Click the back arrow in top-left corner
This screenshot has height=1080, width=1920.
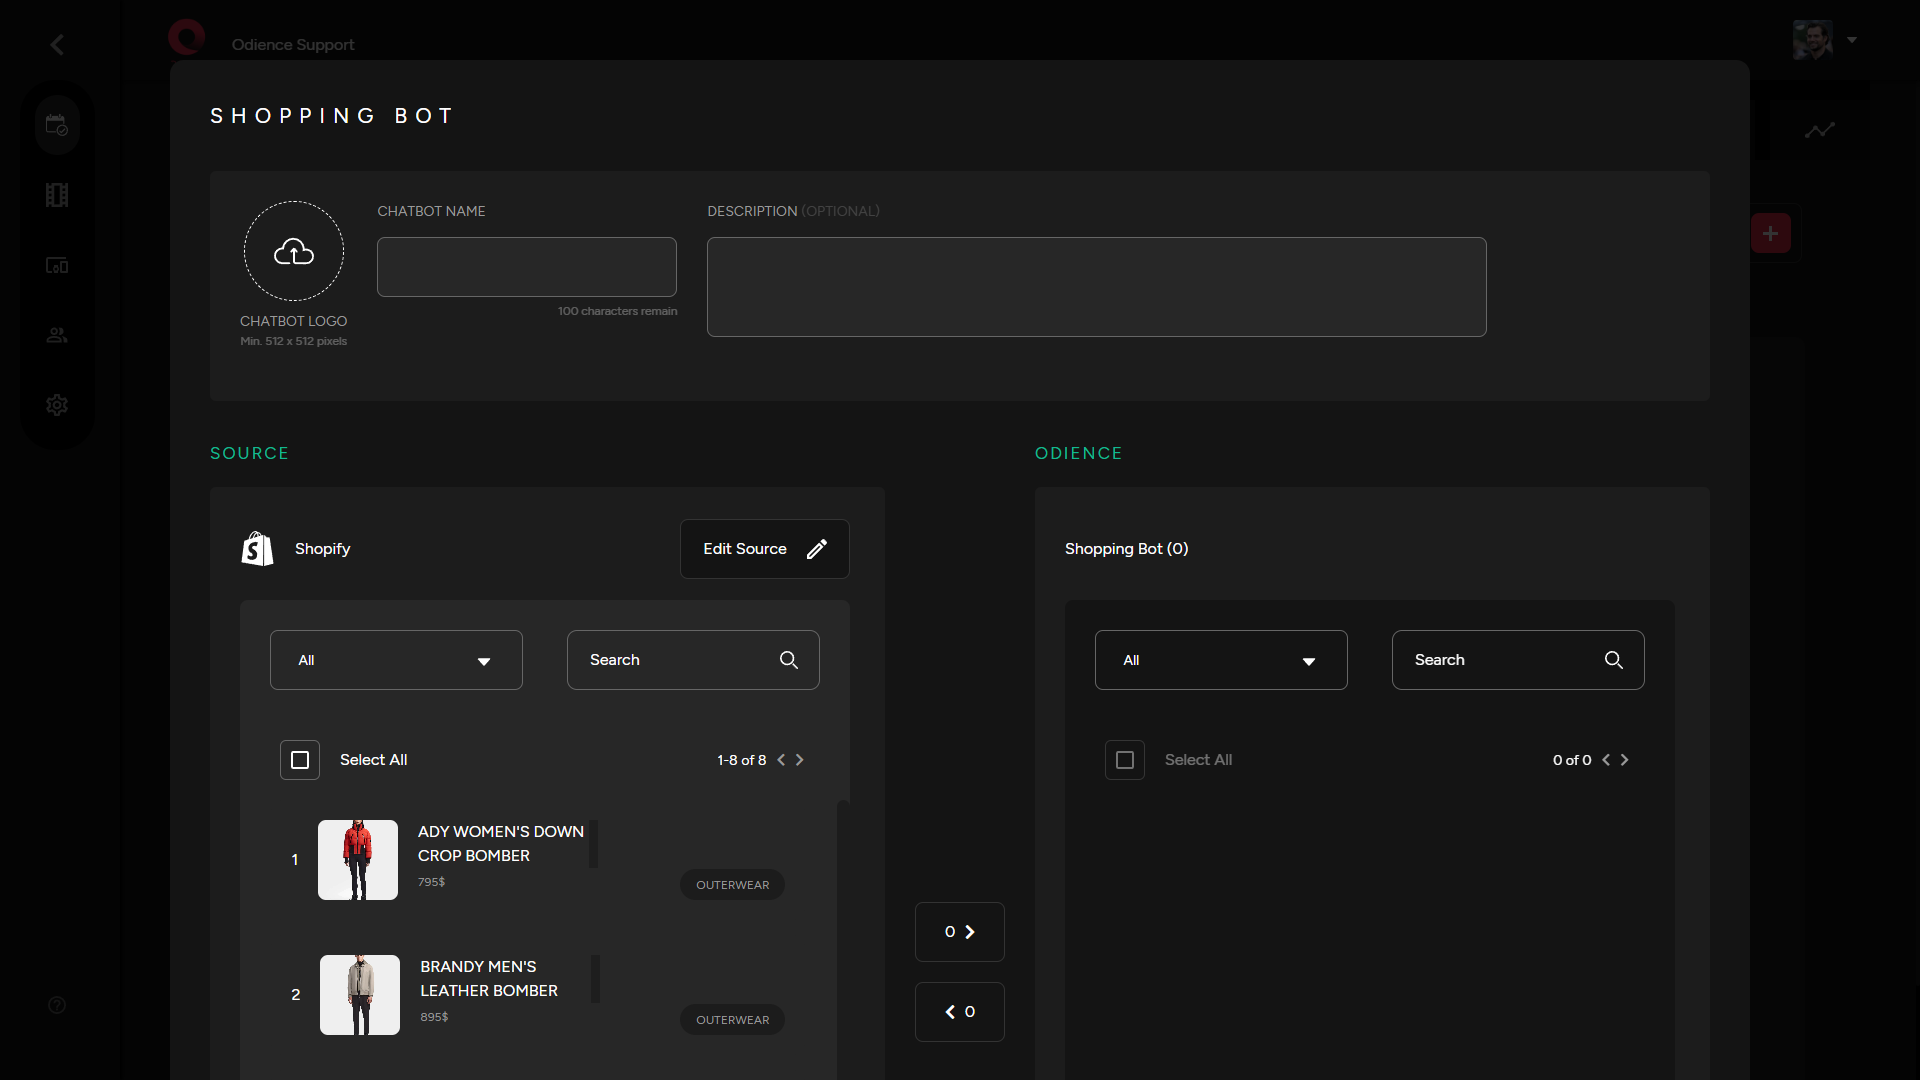point(57,45)
